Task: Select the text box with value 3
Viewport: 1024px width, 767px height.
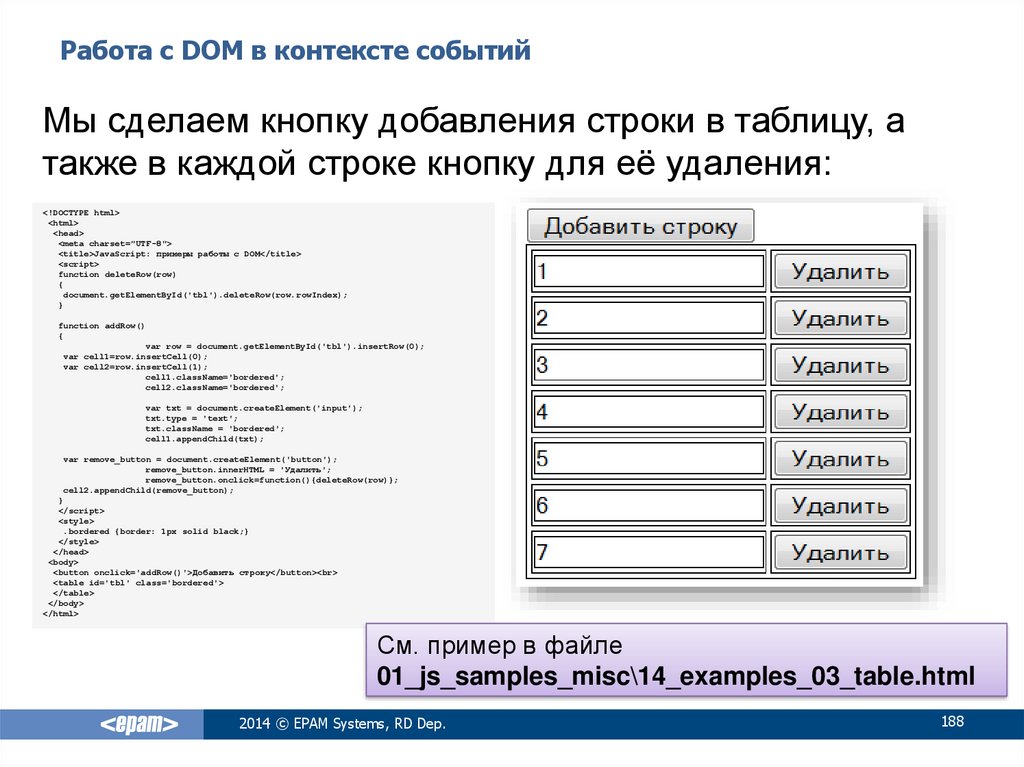Action: click(x=648, y=366)
